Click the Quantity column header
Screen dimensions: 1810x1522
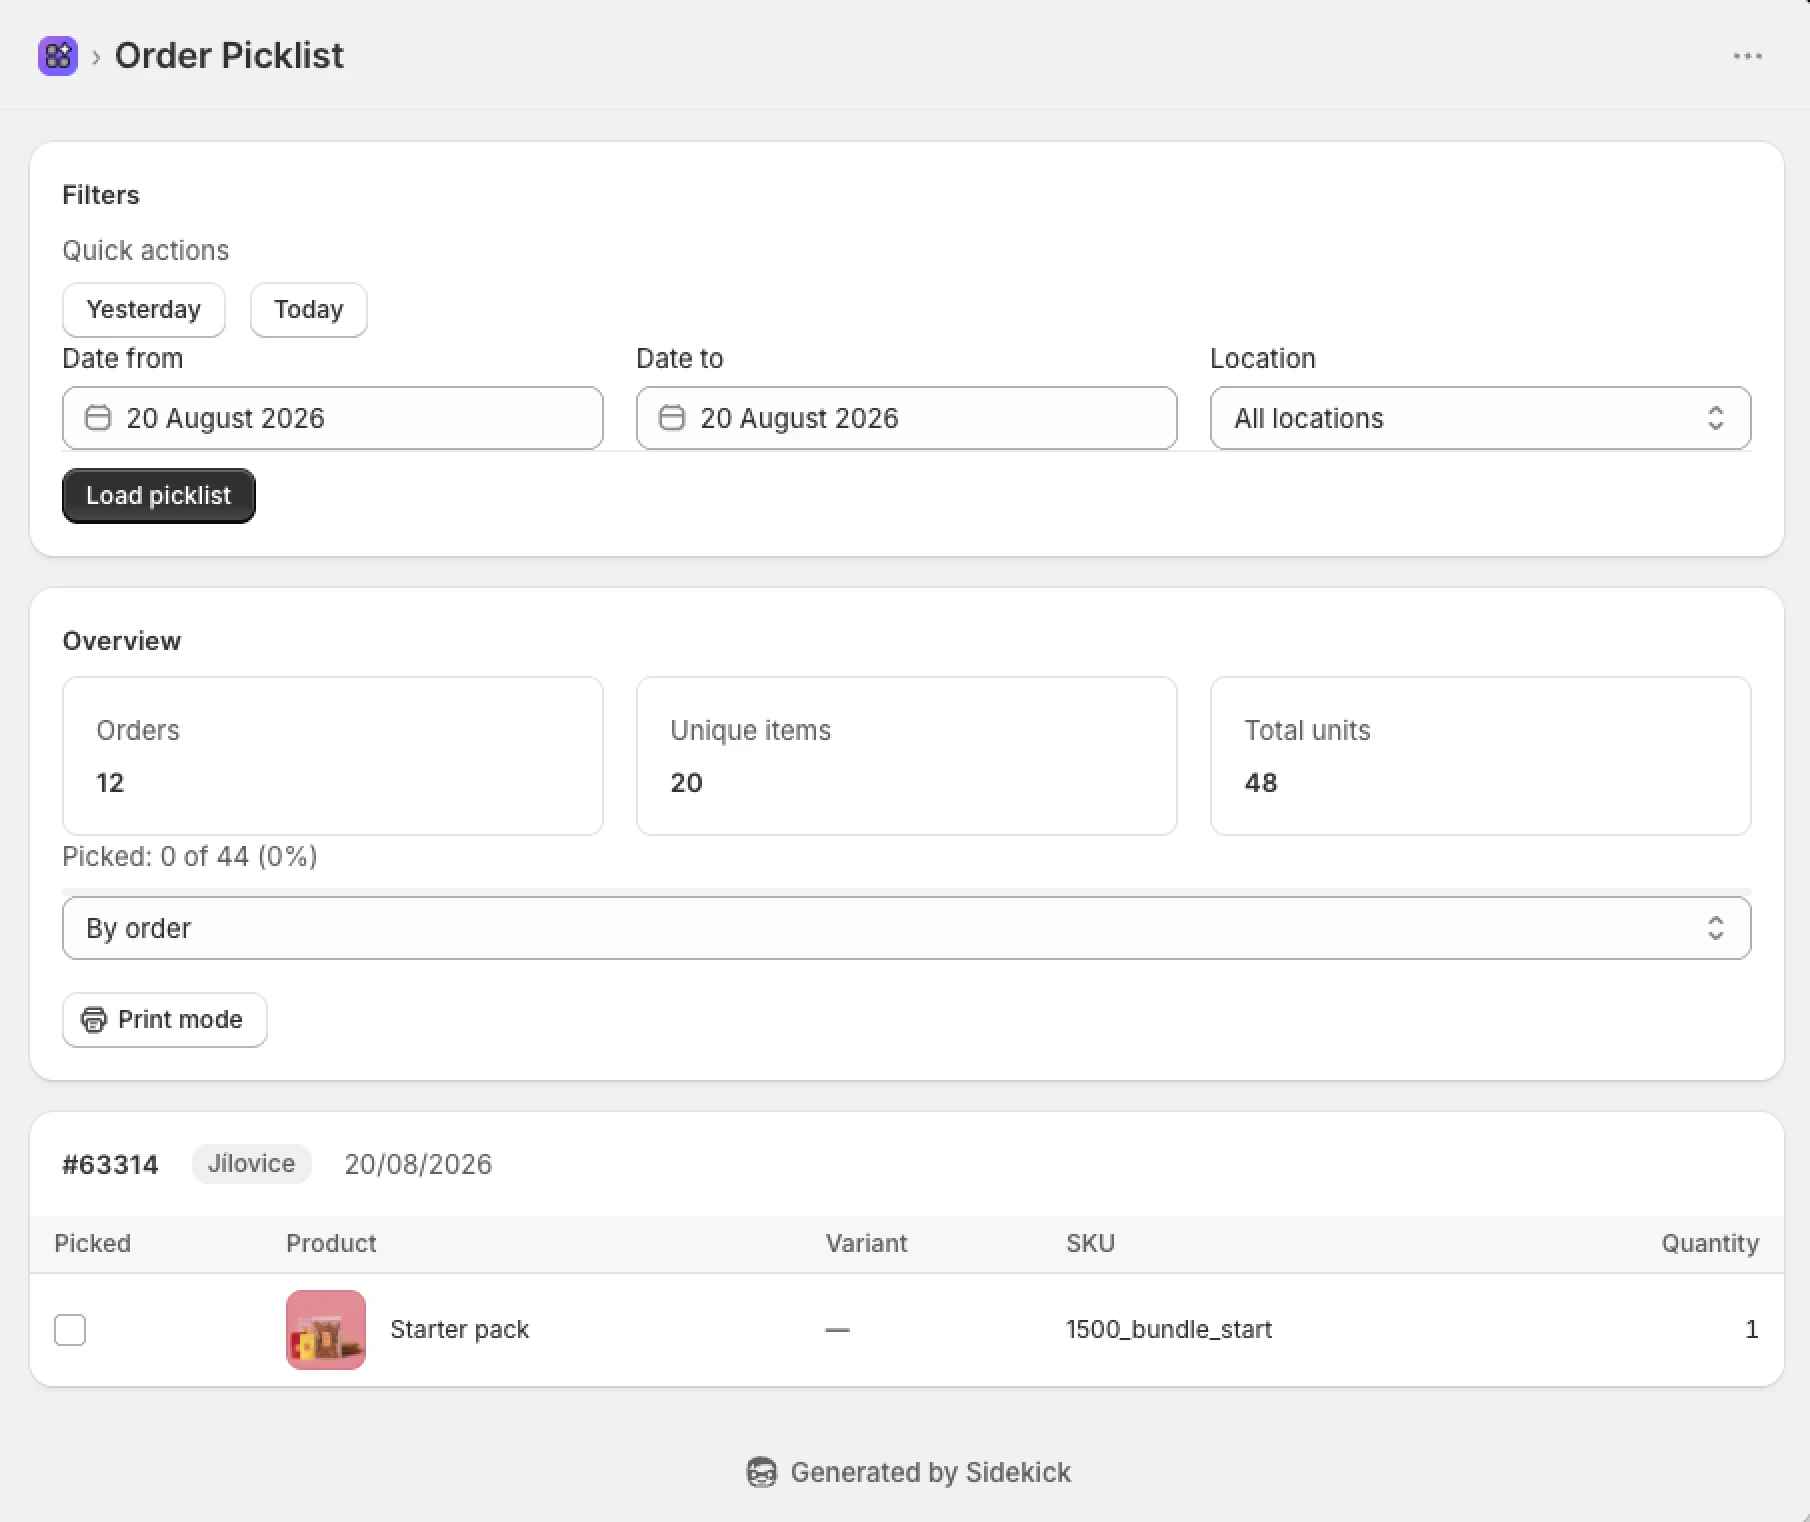[1710, 1244]
